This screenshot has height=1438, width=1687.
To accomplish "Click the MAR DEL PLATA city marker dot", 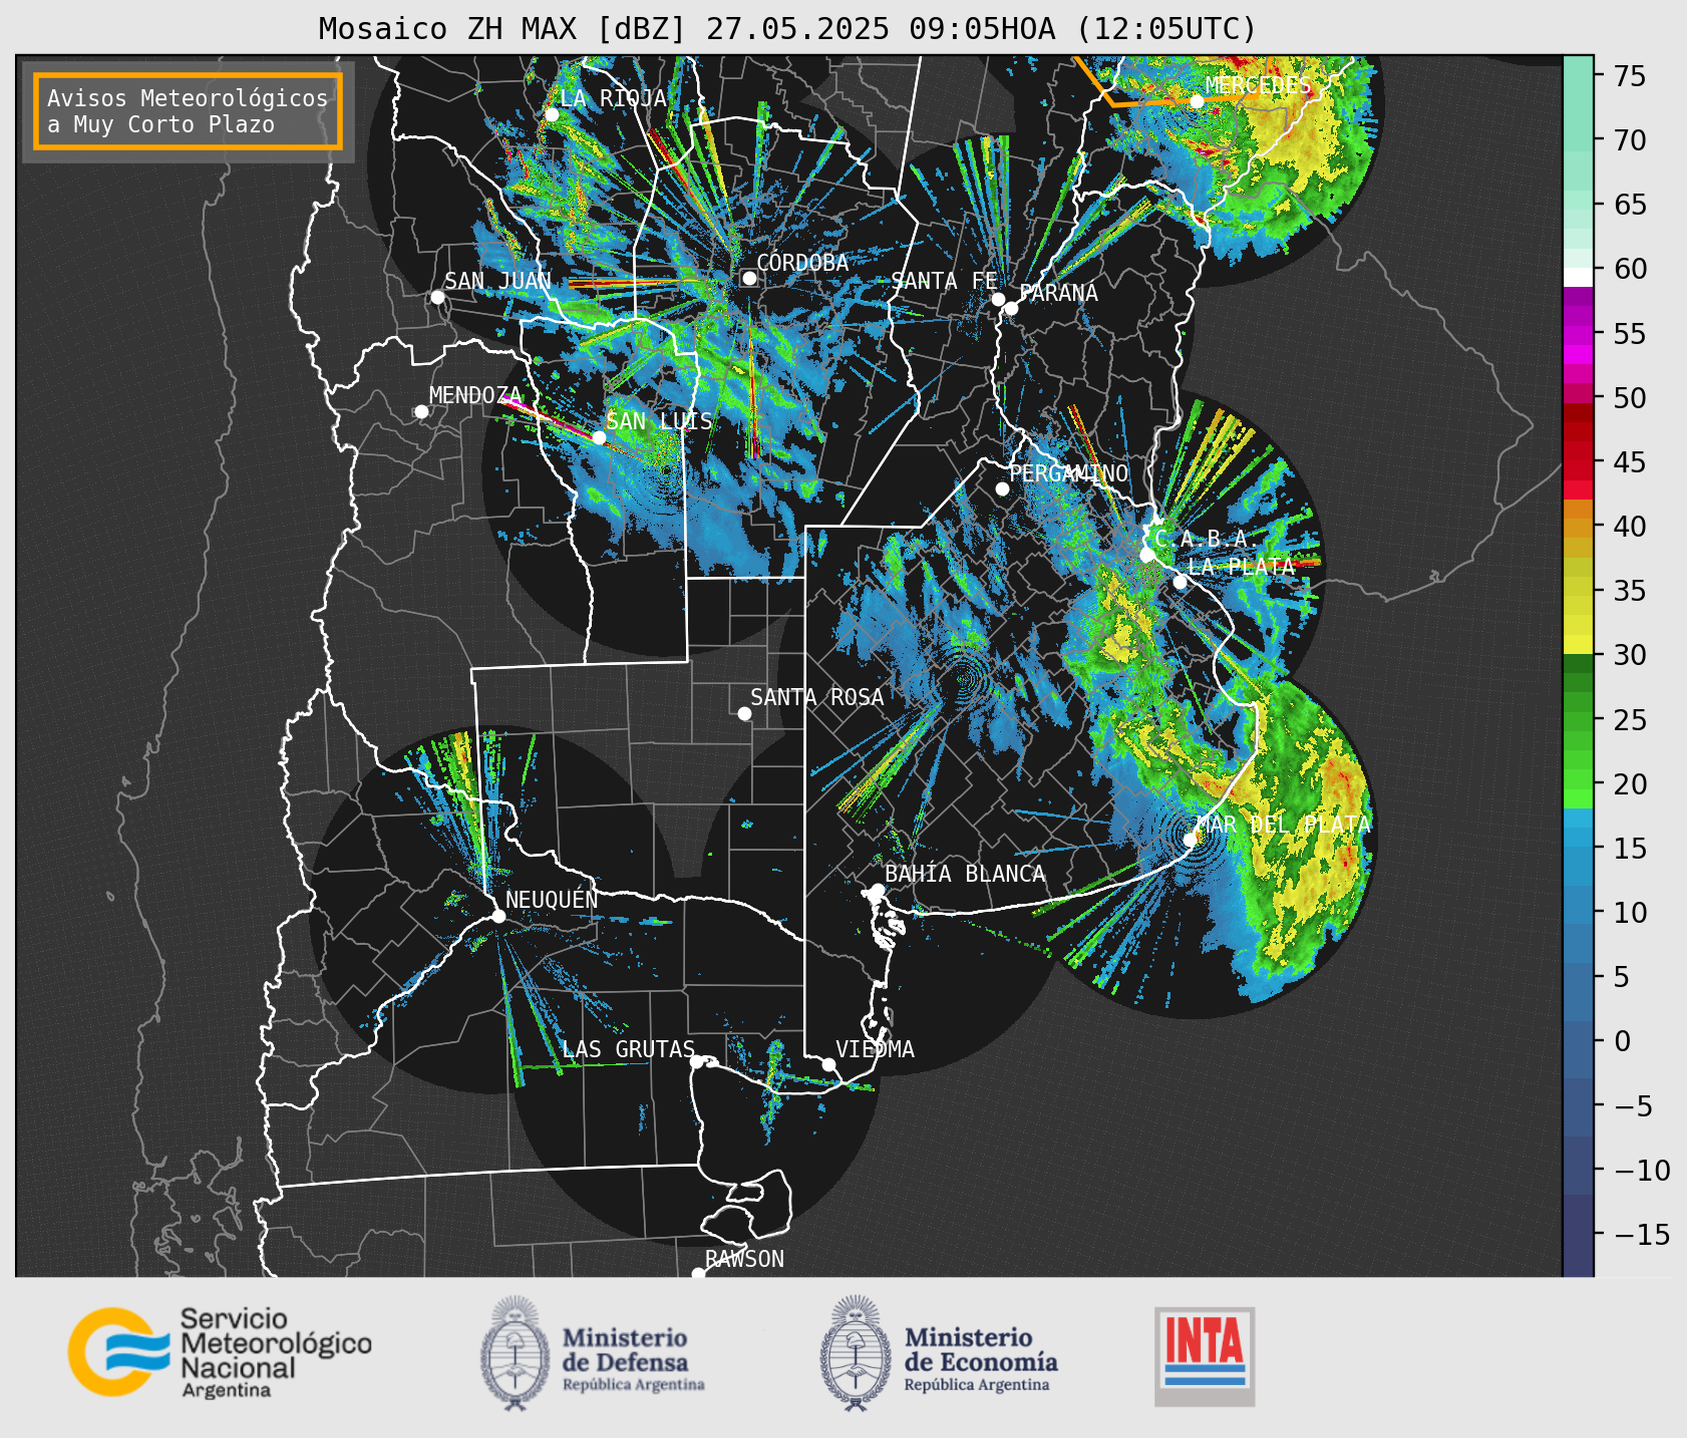I will (x=1190, y=839).
